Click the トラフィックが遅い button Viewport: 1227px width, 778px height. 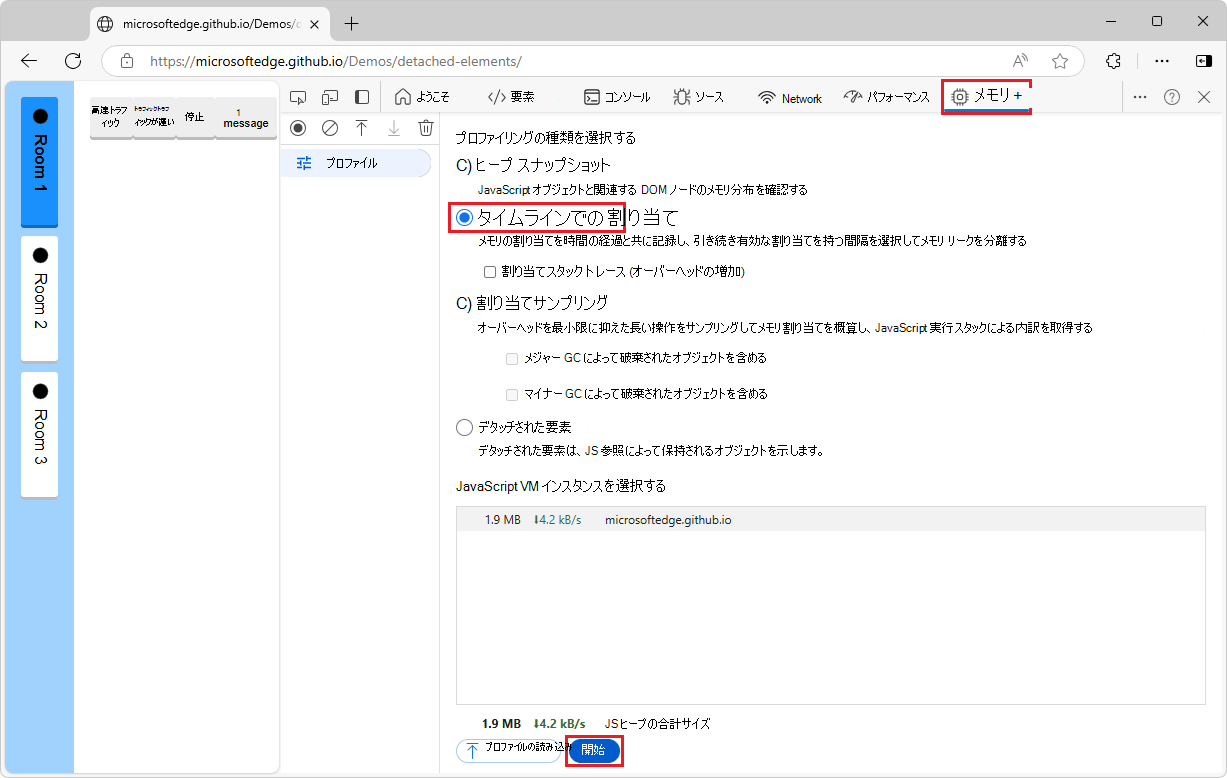pyautogui.click(x=154, y=118)
